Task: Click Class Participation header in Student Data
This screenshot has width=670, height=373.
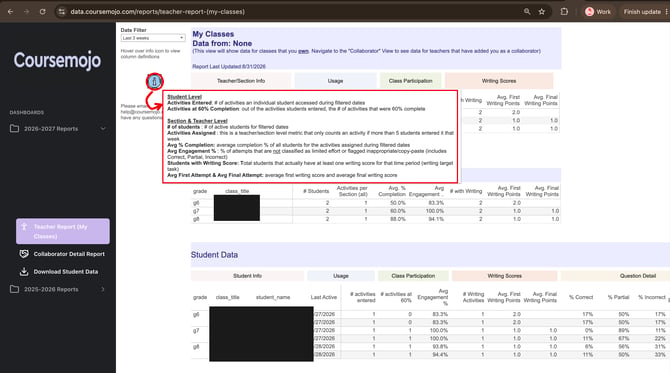Action: point(413,276)
